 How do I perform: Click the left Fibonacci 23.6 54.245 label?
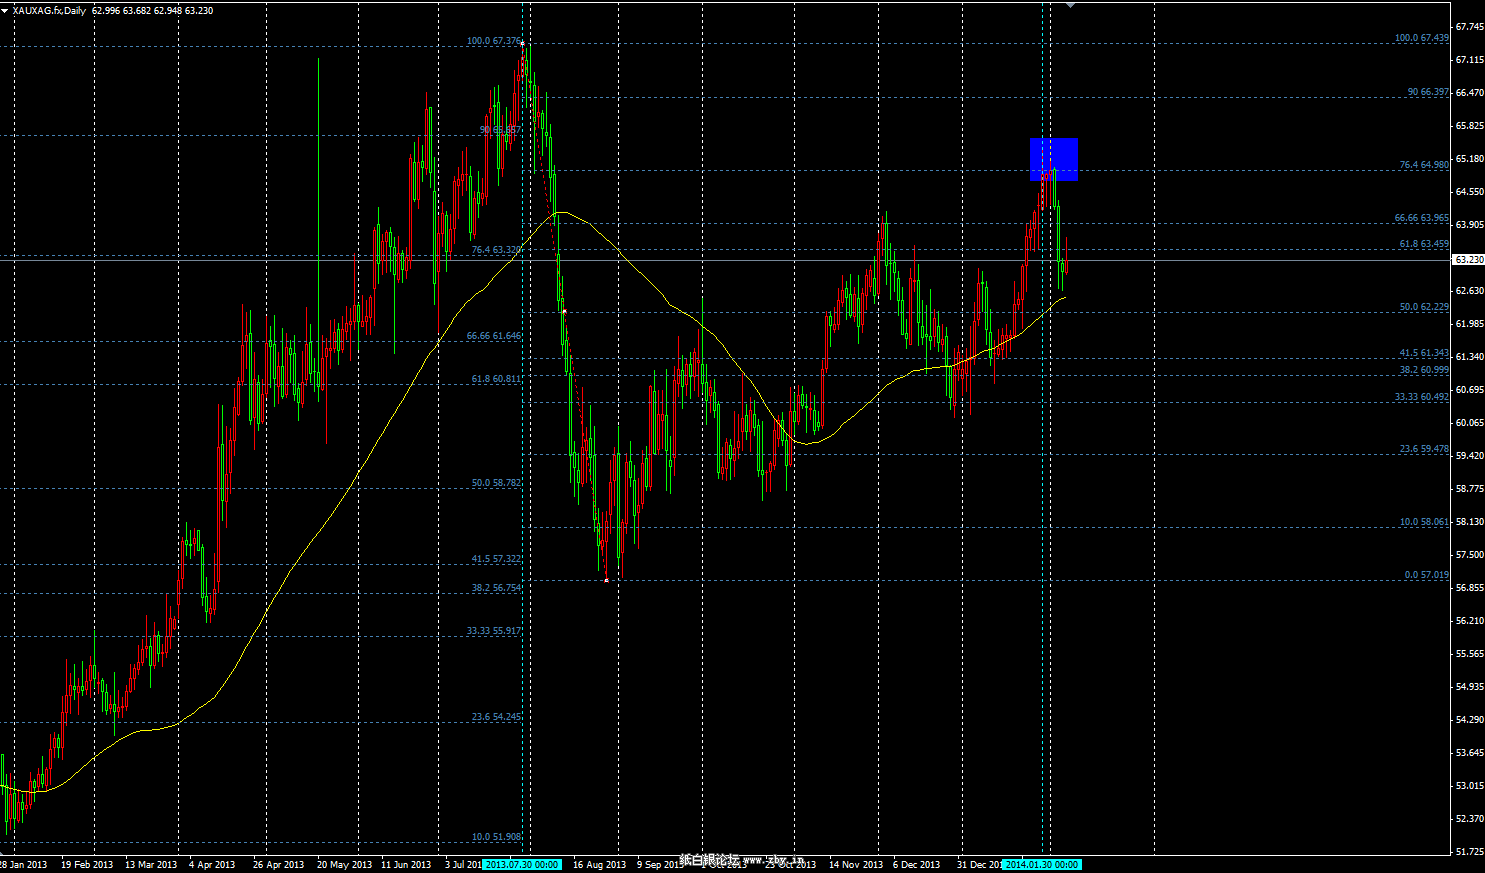(496, 717)
